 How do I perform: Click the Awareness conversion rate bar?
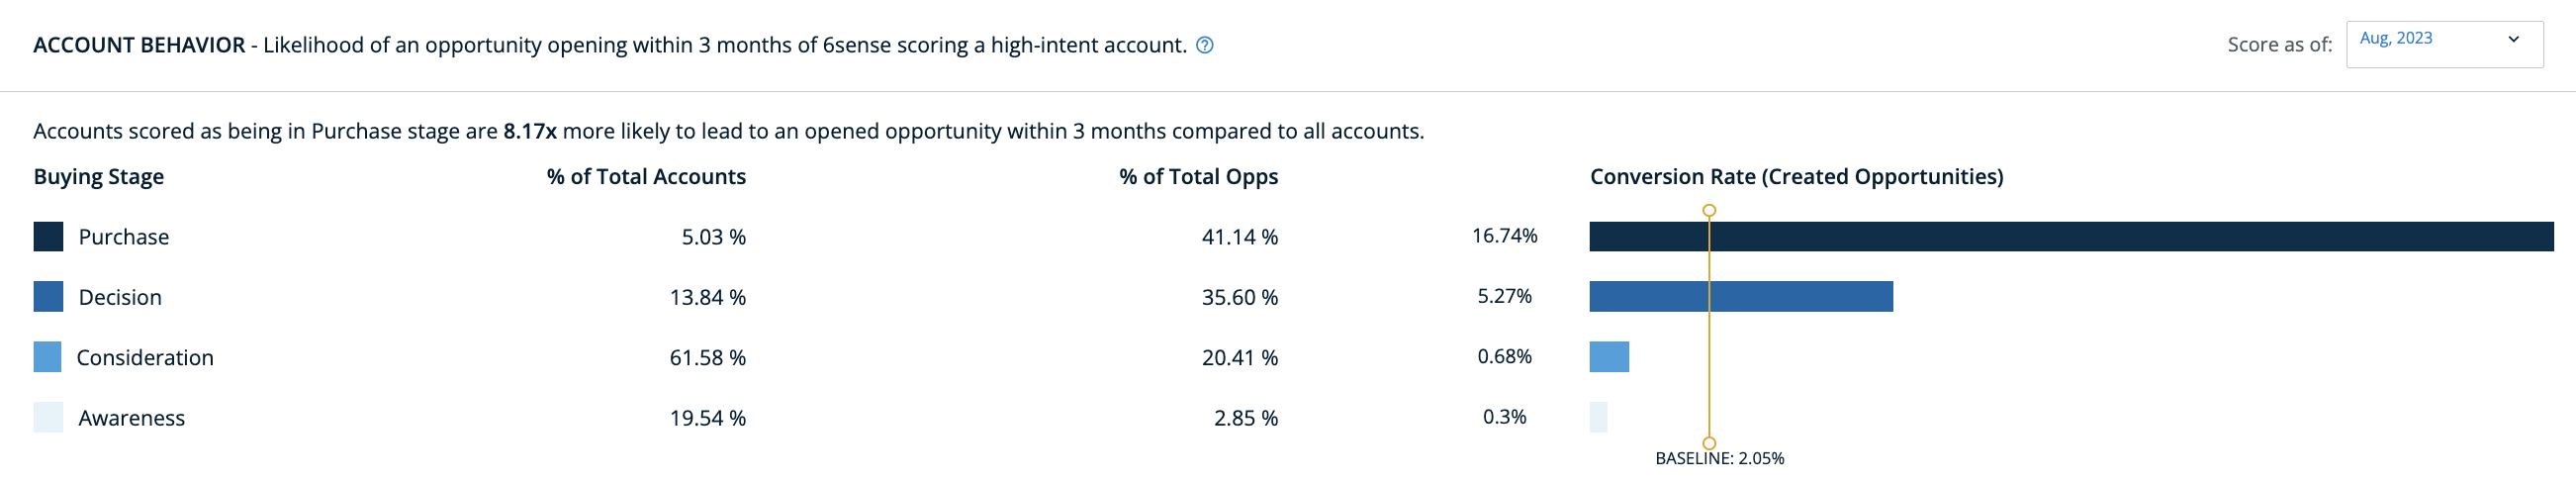pyautogui.click(x=1598, y=417)
